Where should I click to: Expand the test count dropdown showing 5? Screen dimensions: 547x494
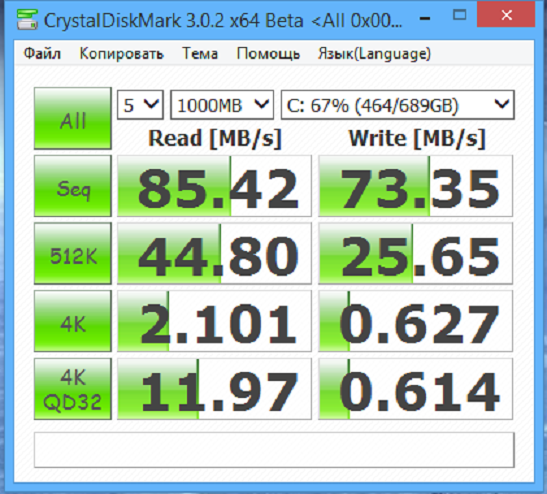pyautogui.click(x=140, y=105)
